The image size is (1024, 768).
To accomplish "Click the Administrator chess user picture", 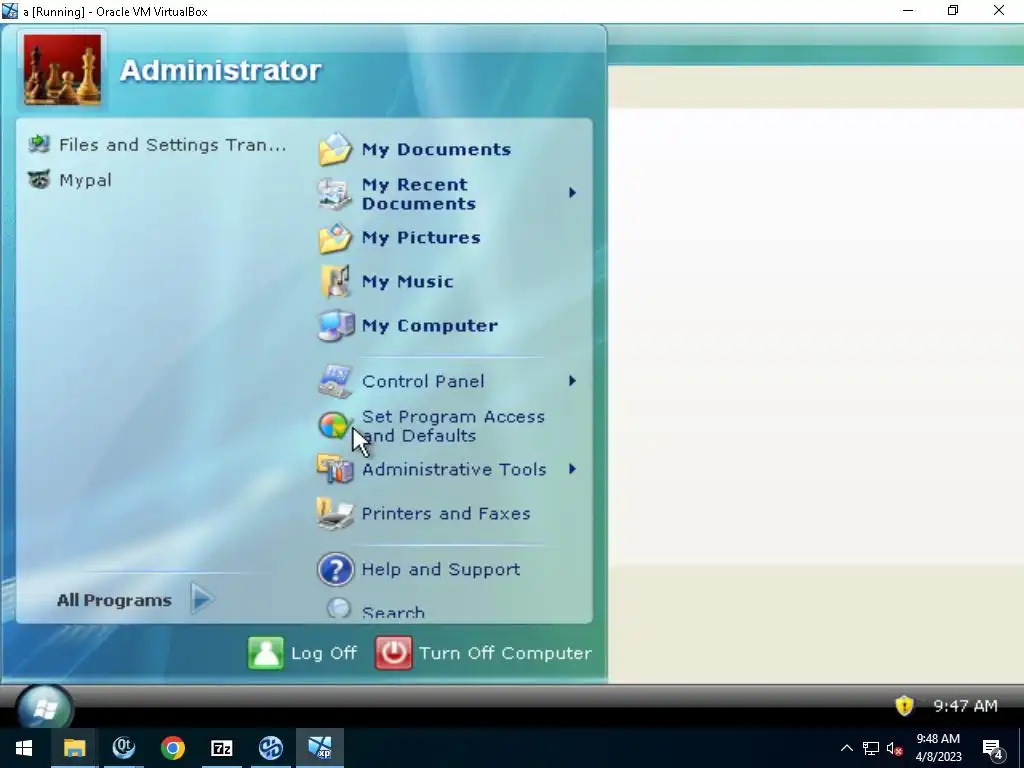I will pos(63,70).
